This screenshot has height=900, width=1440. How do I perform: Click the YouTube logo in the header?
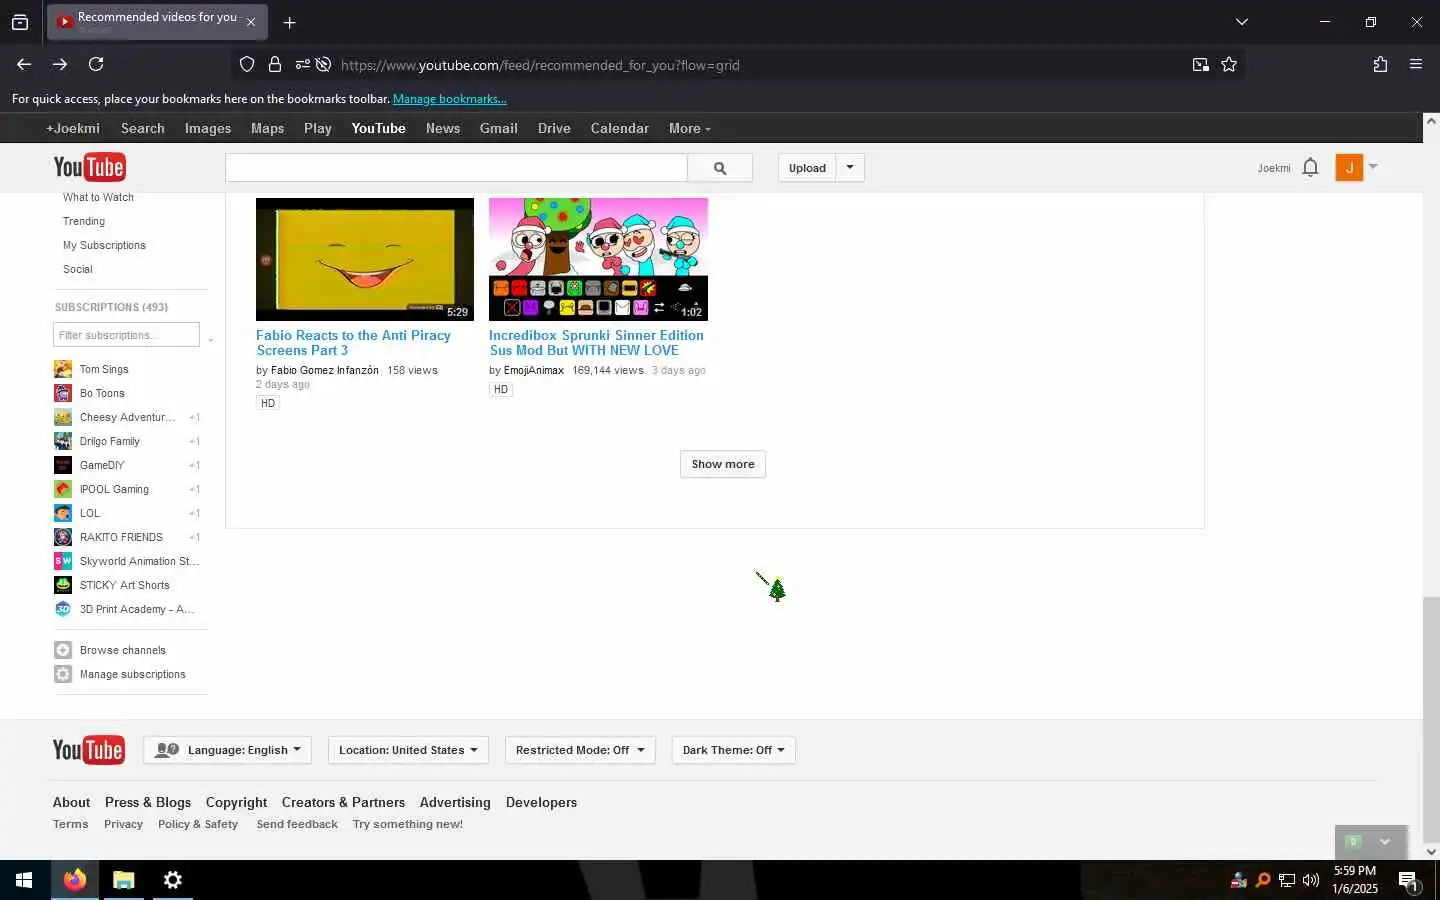(89, 167)
